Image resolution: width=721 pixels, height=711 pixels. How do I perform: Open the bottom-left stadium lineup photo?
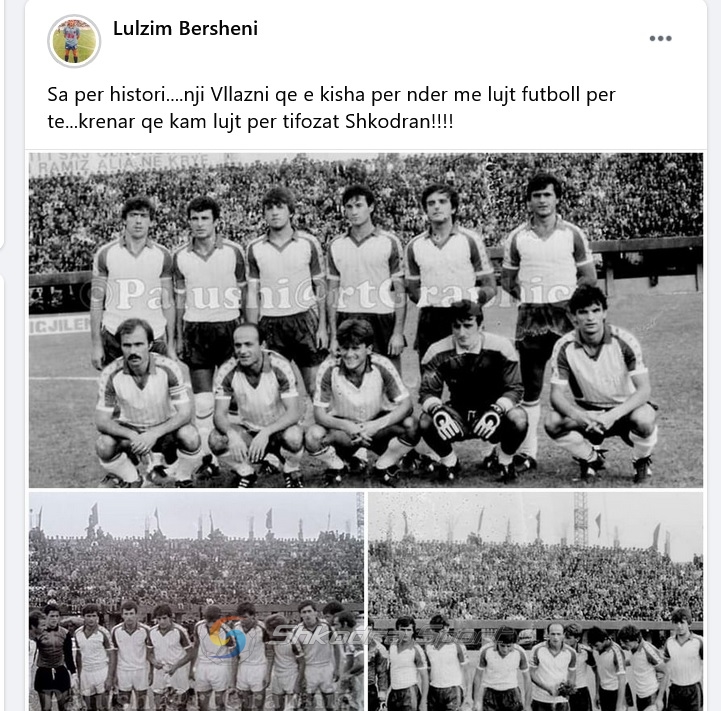(196, 602)
